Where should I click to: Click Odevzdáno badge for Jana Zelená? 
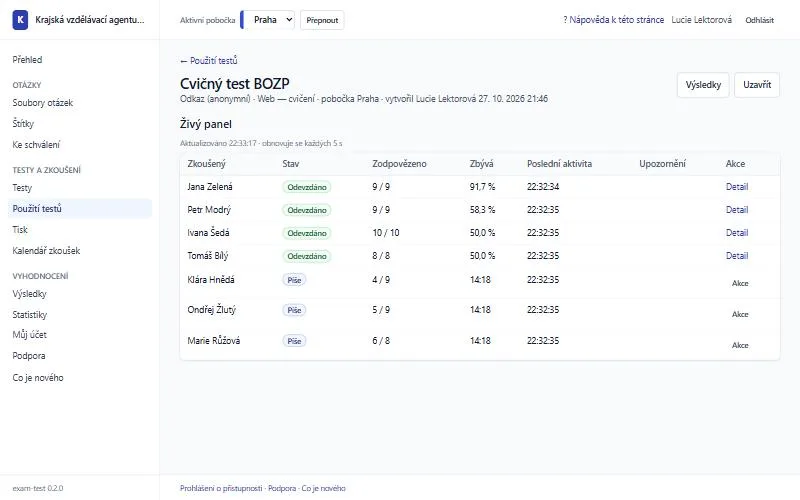tap(307, 187)
